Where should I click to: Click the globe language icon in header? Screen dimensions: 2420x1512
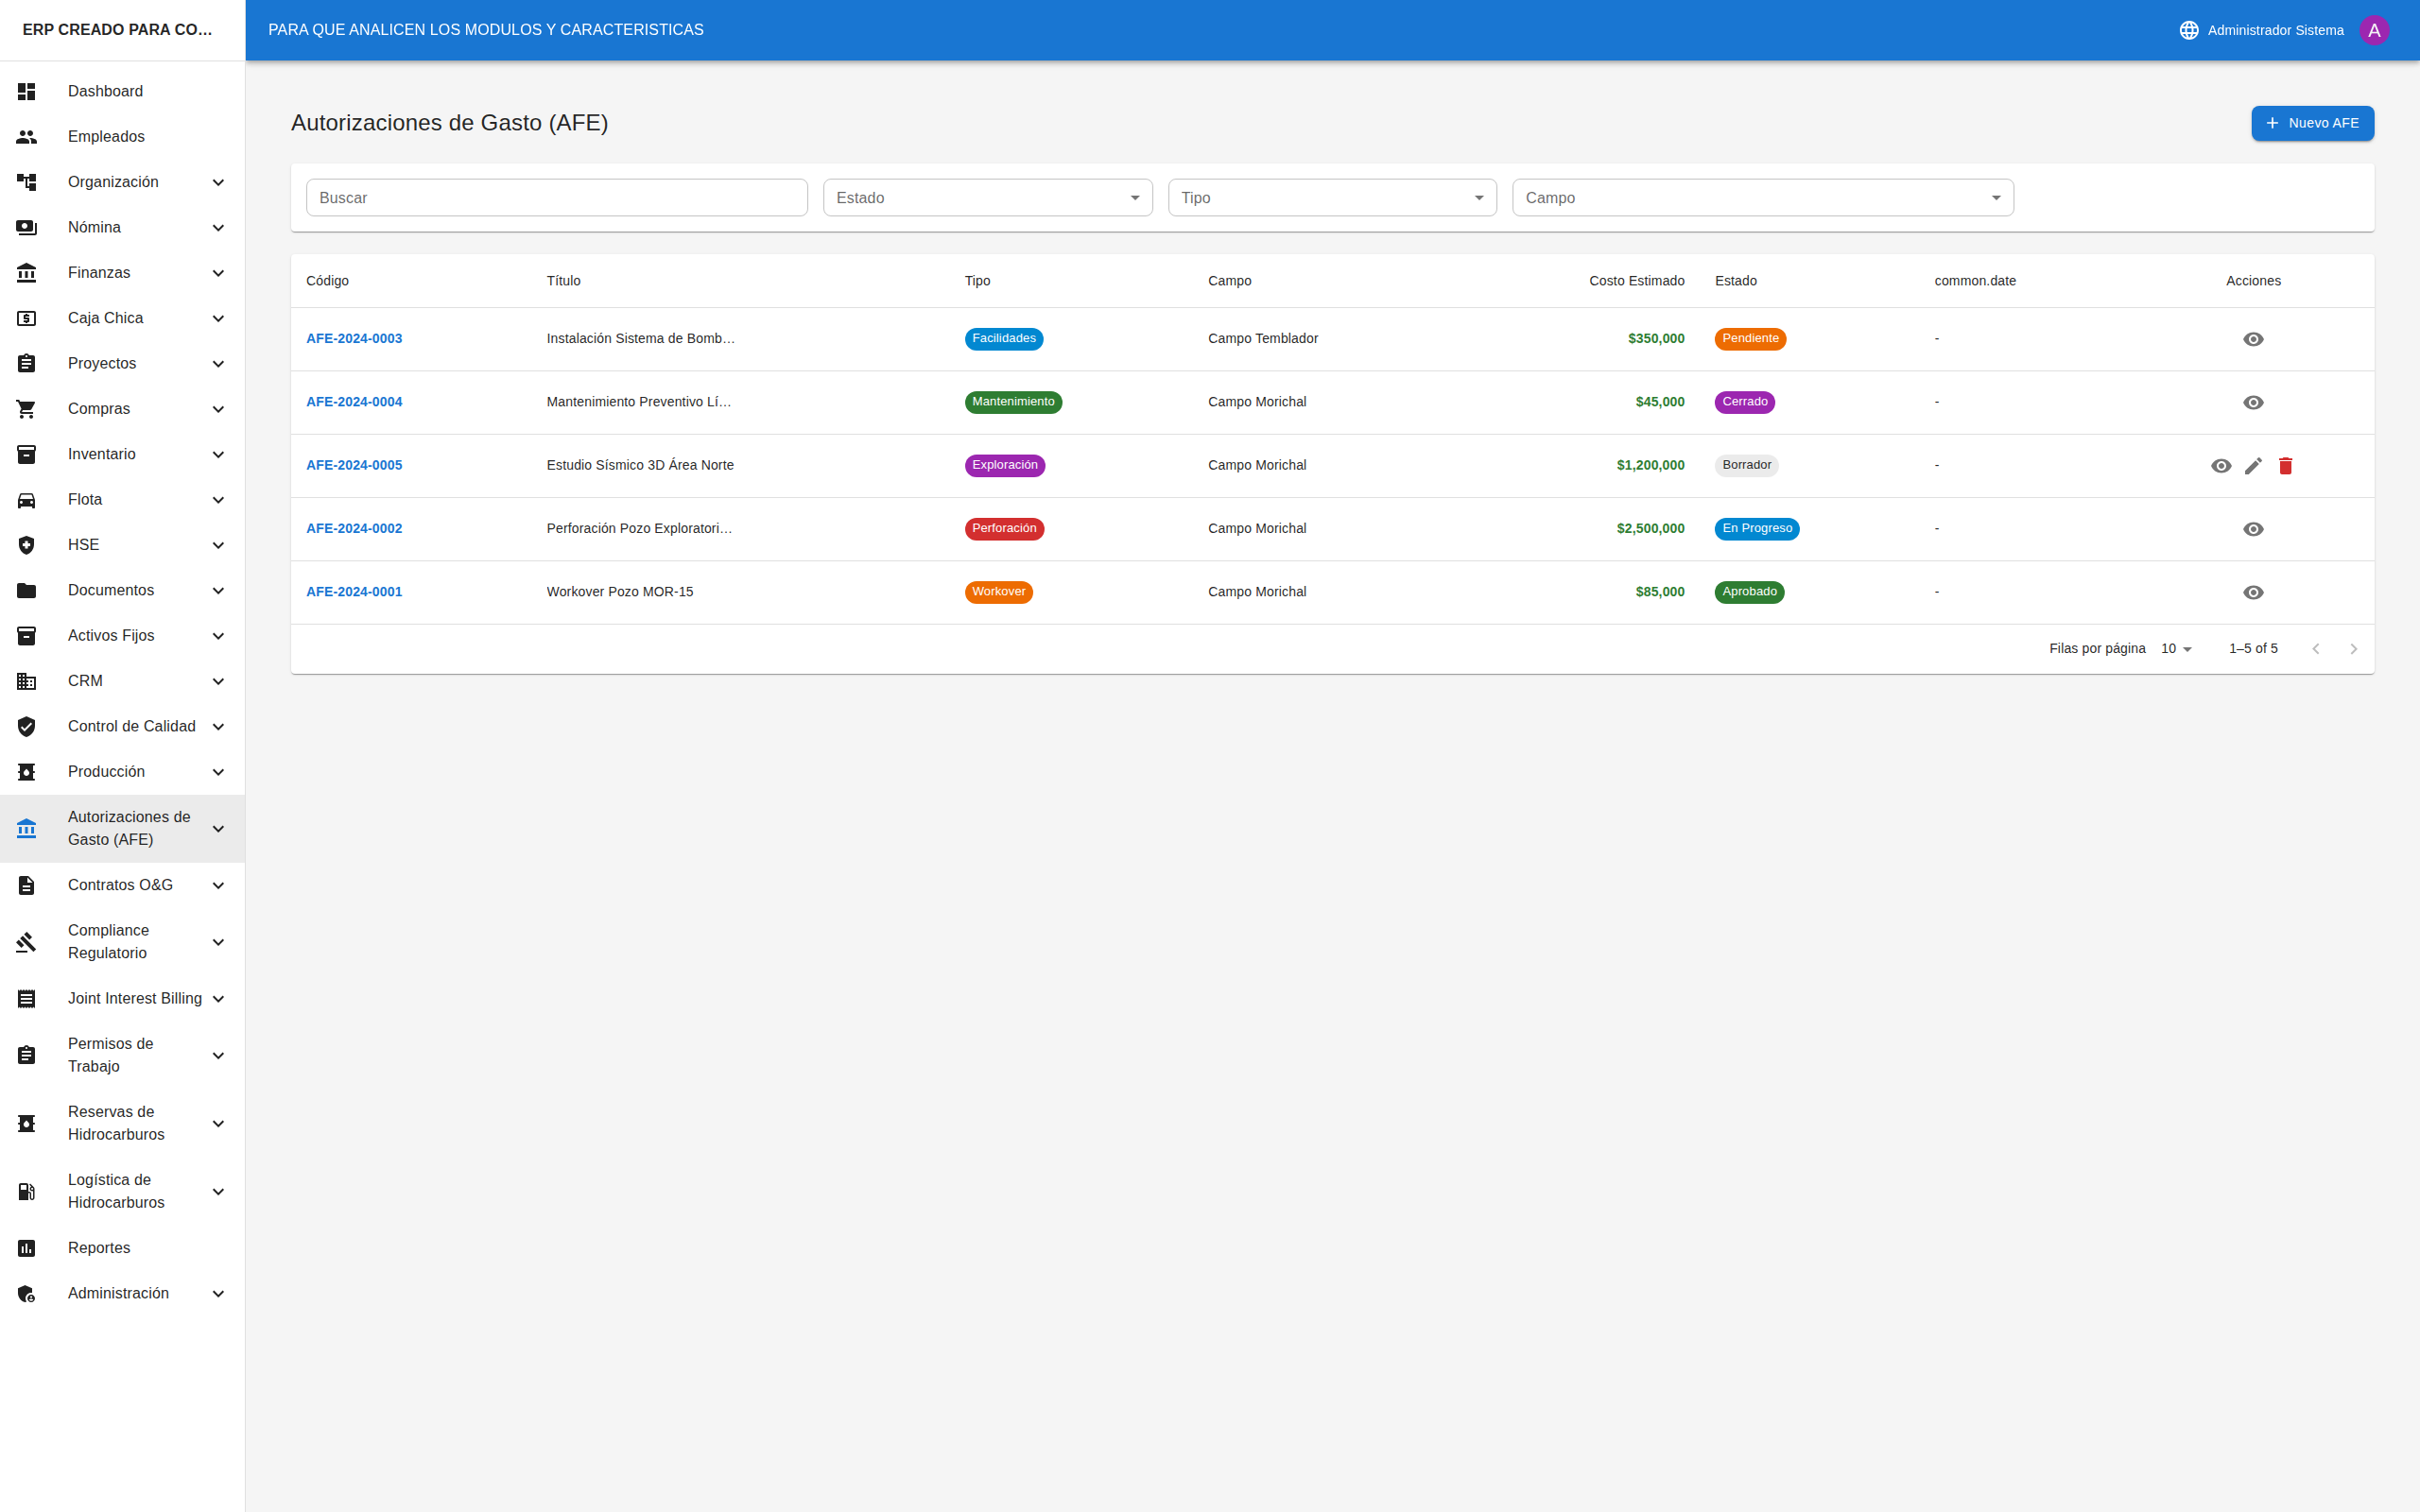[2189, 30]
